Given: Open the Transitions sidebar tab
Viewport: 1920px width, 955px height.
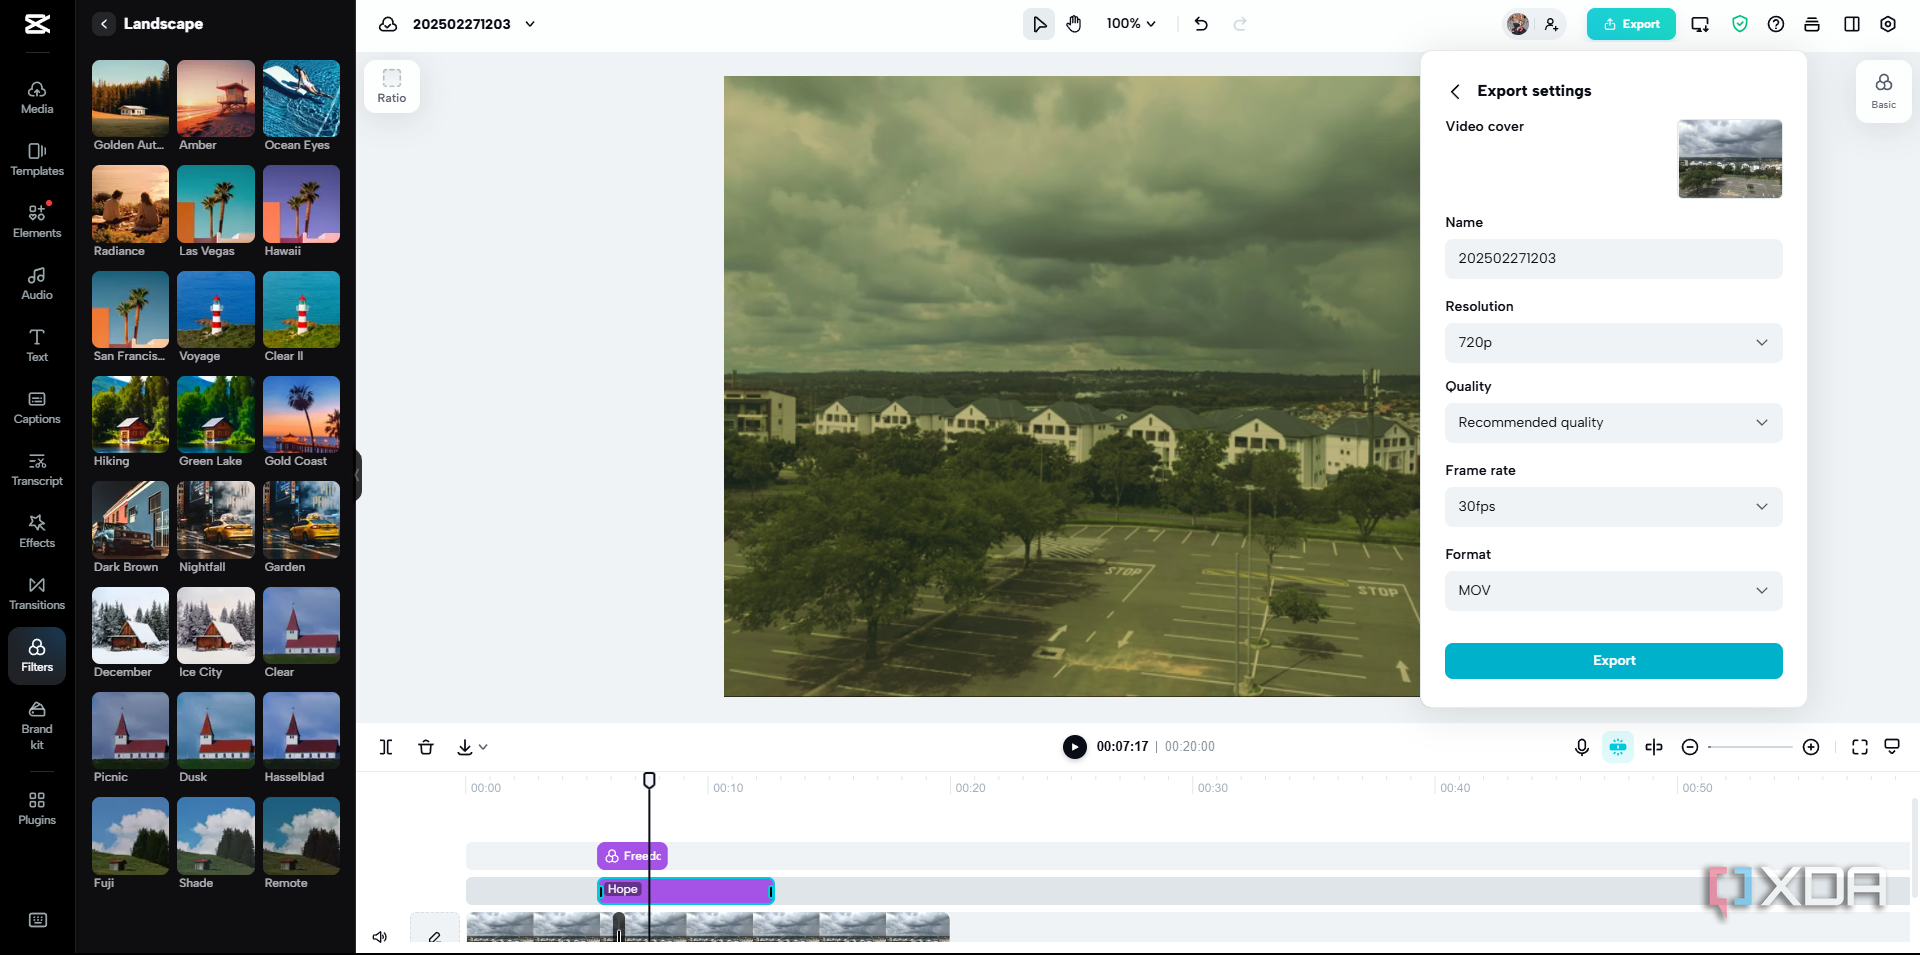Looking at the screenshot, I should pyautogui.click(x=37, y=594).
